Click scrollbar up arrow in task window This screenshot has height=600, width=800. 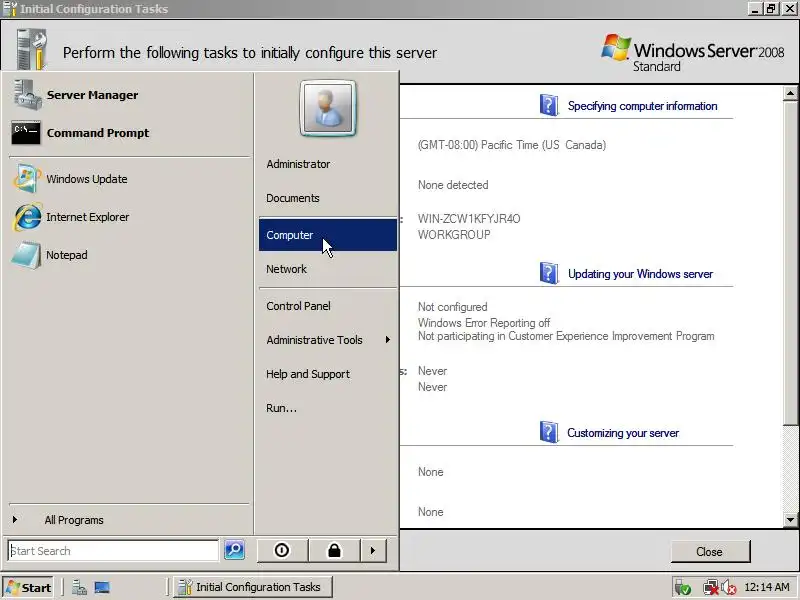[x=790, y=93]
